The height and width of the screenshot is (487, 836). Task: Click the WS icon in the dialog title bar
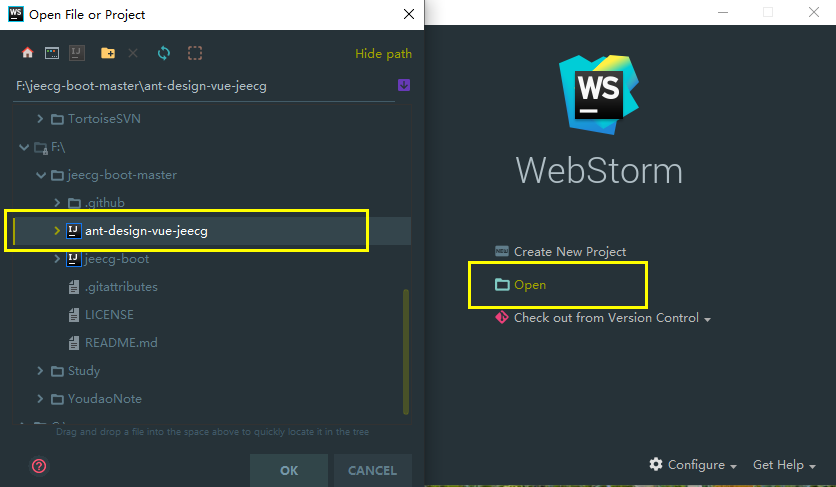15,14
